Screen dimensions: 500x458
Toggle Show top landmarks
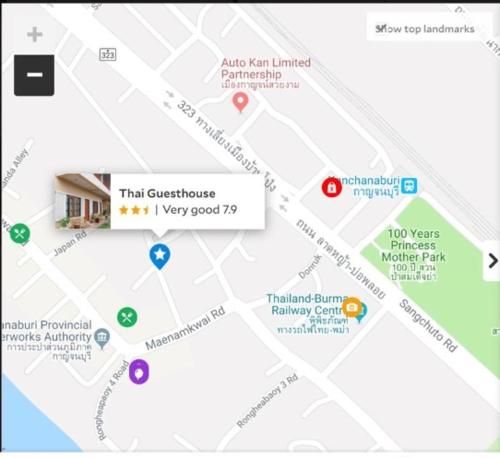425,29
